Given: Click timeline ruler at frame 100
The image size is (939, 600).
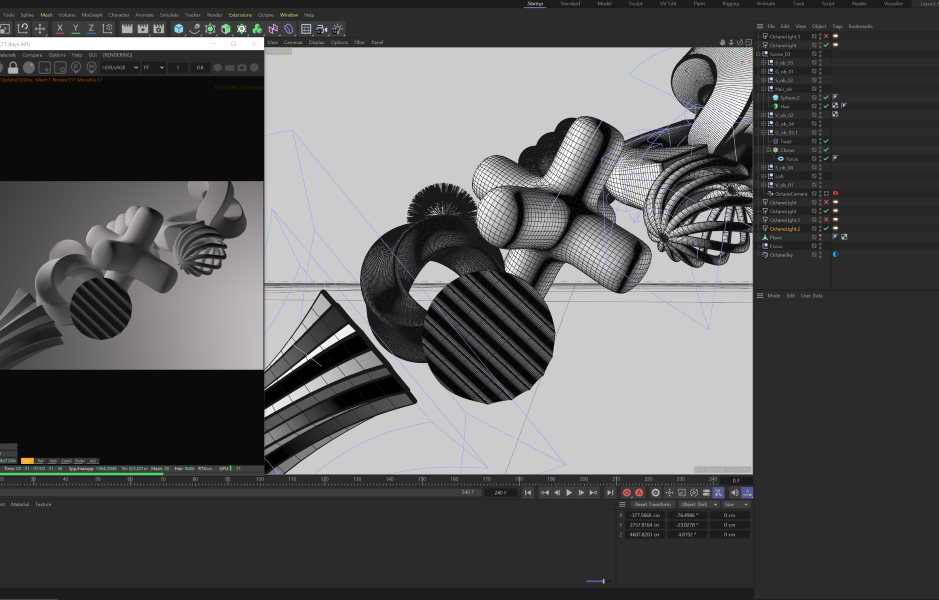Looking at the screenshot, I should tap(260, 480).
